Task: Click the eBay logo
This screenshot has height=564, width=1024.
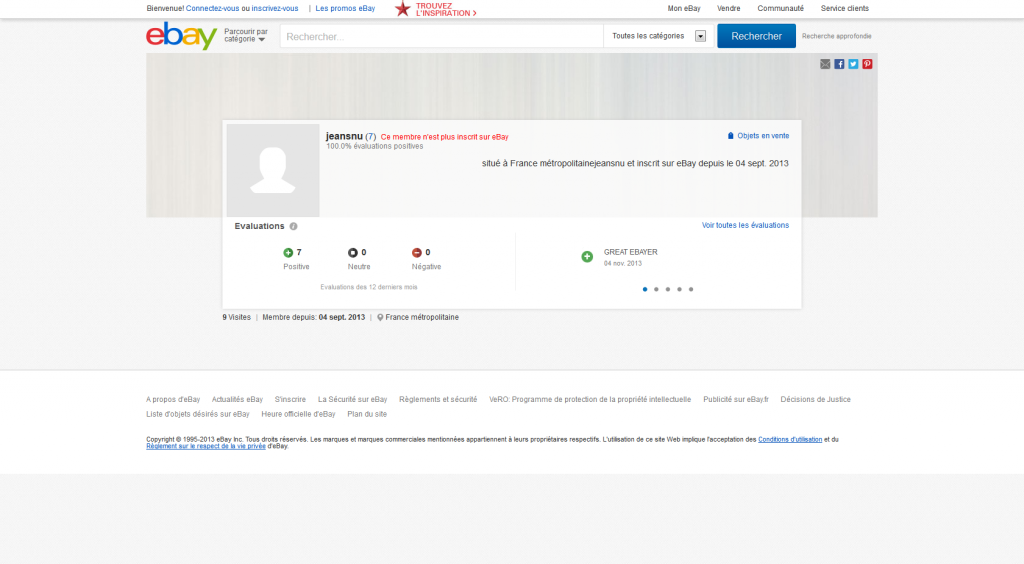Action: tap(182, 36)
